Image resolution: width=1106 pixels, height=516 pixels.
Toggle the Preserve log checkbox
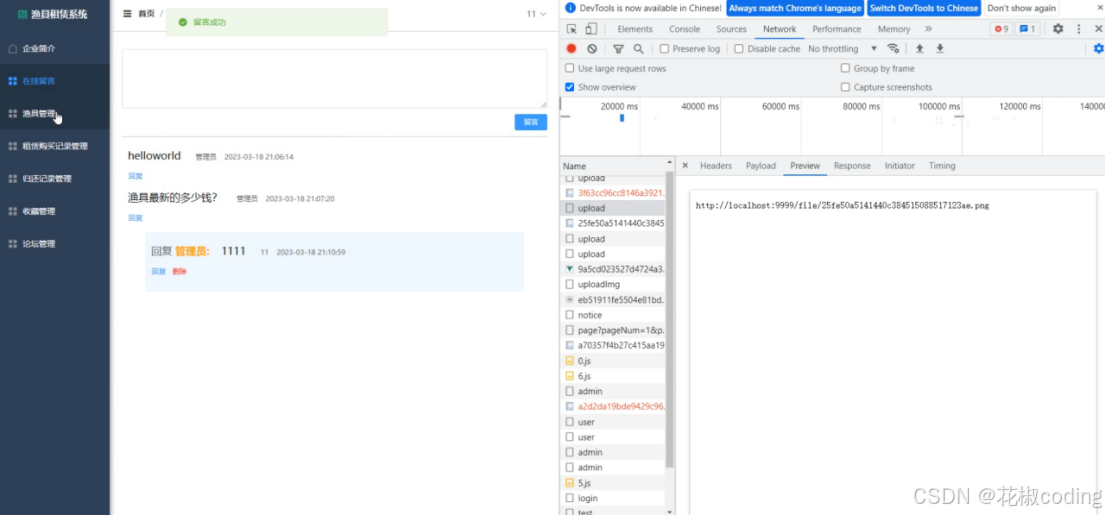point(664,49)
